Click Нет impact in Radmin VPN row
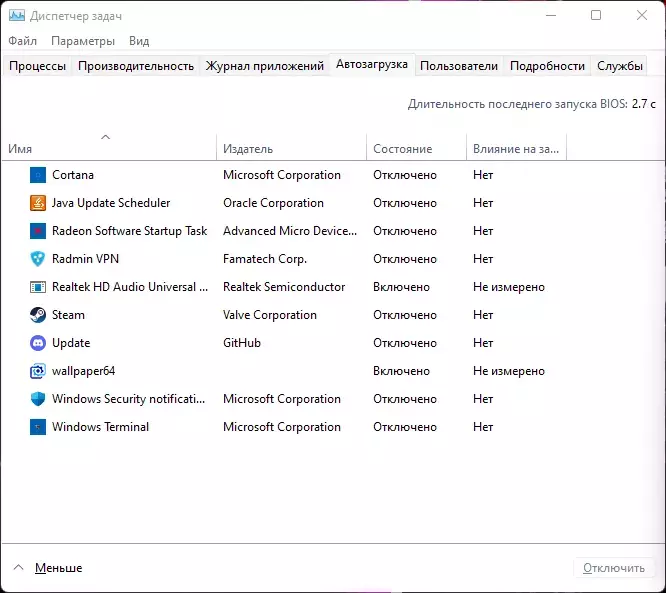The image size is (666, 593). [x=483, y=259]
